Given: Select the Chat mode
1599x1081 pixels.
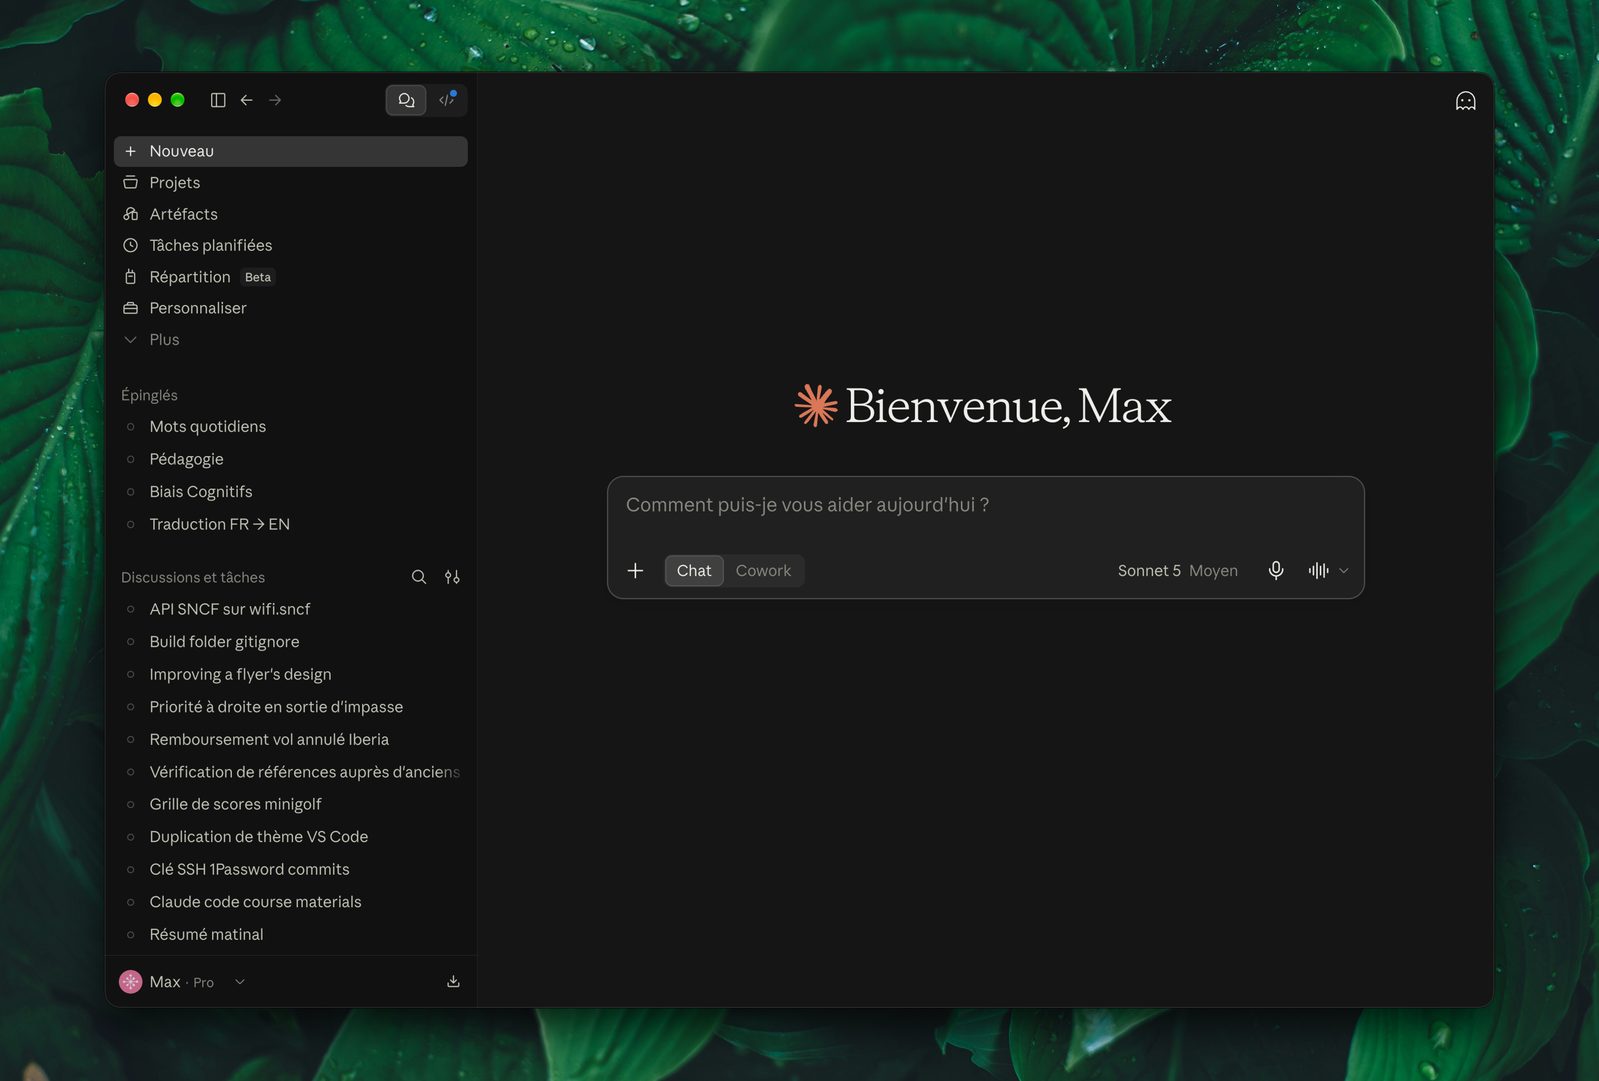Looking at the screenshot, I should 694,571.
